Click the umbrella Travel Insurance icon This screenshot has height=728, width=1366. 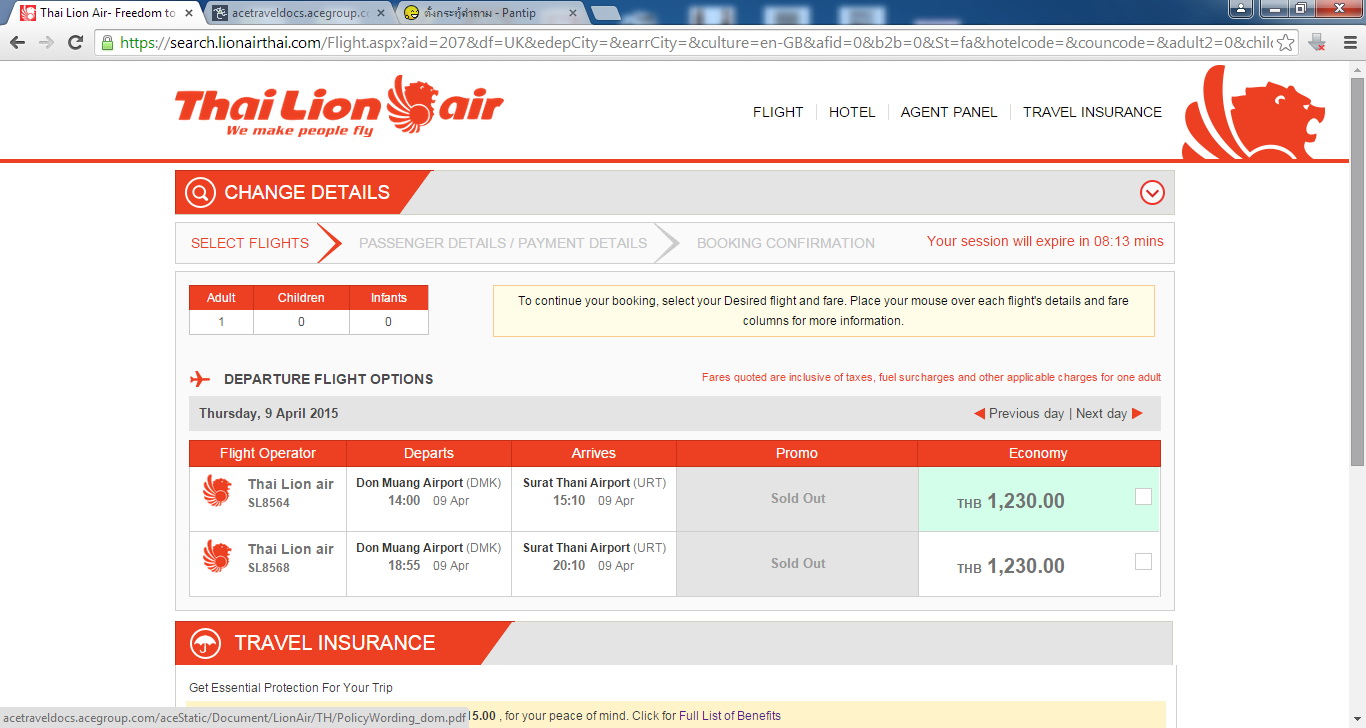point(206,643)
